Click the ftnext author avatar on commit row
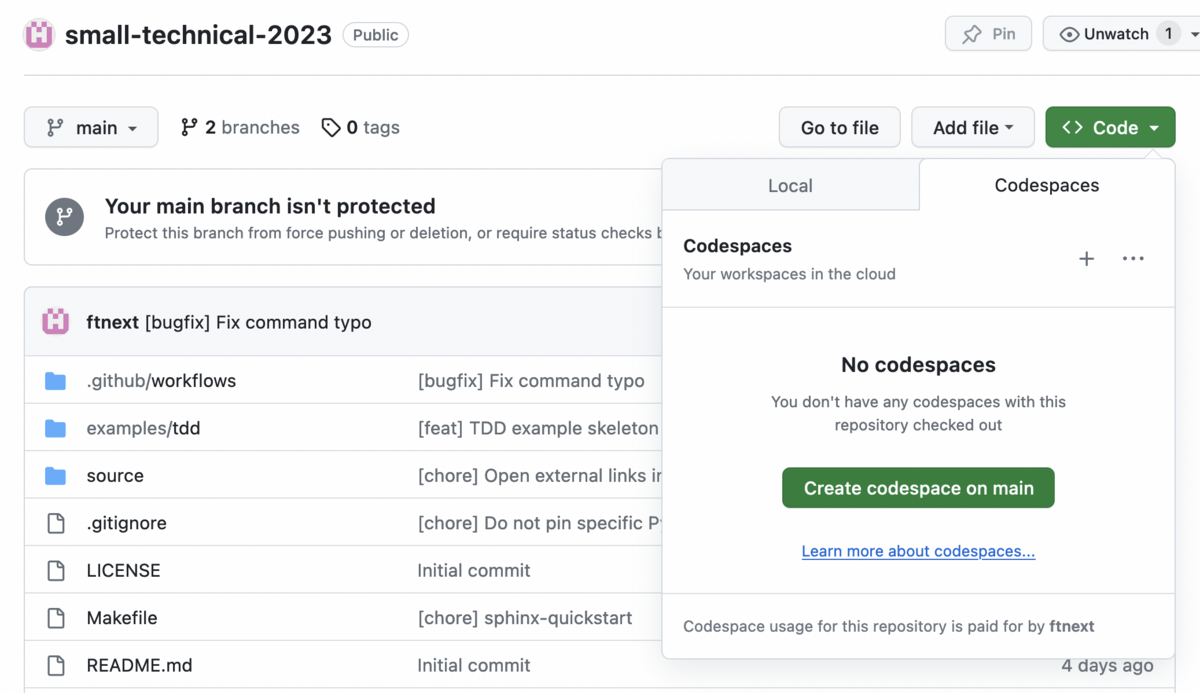1200x693 pixels. (x=55, y=322)
